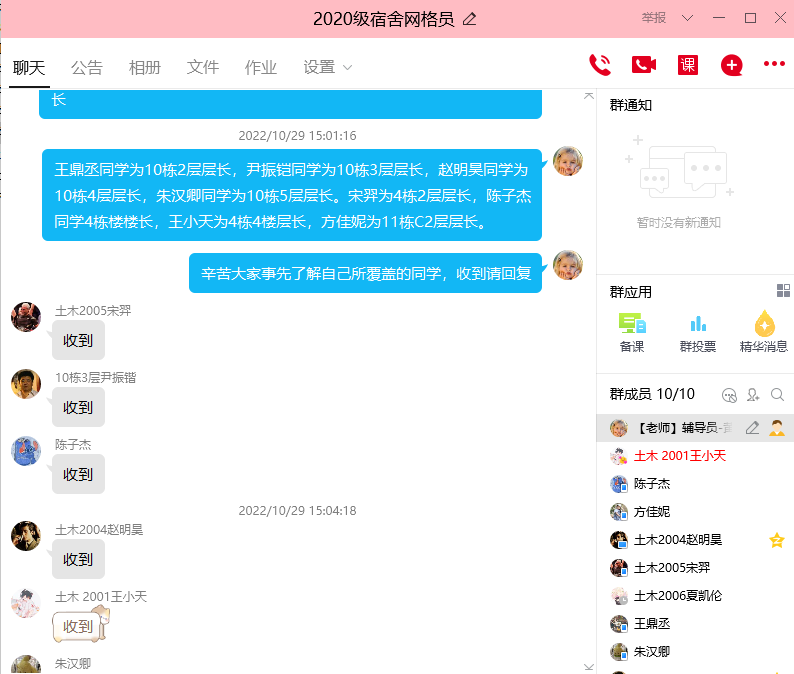Click the red plus invite icon
The width and height of the screenshot is (794, 674).
(732, 66)
